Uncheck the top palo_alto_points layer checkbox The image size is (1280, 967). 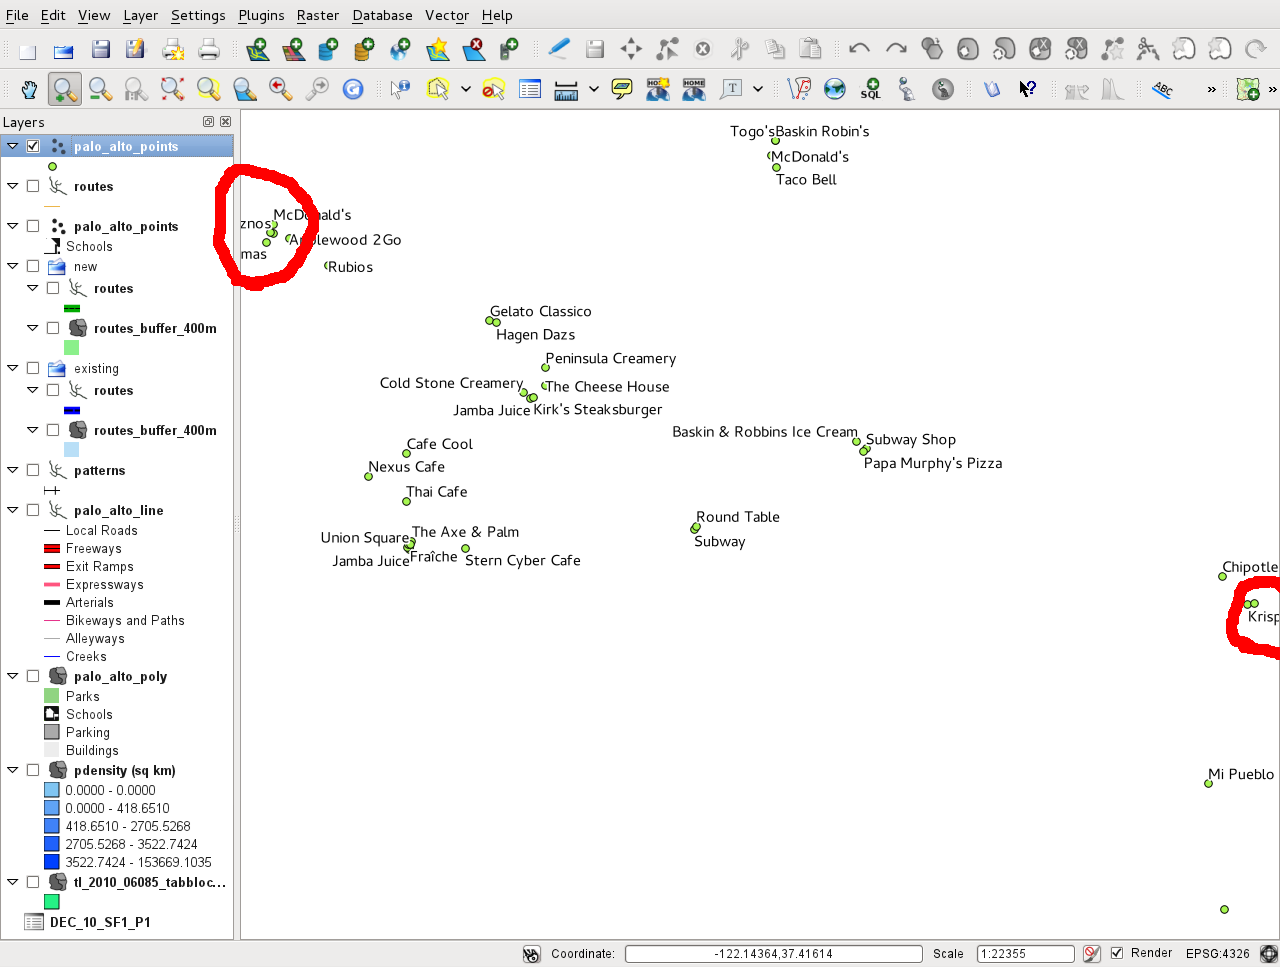pos(33,146)
